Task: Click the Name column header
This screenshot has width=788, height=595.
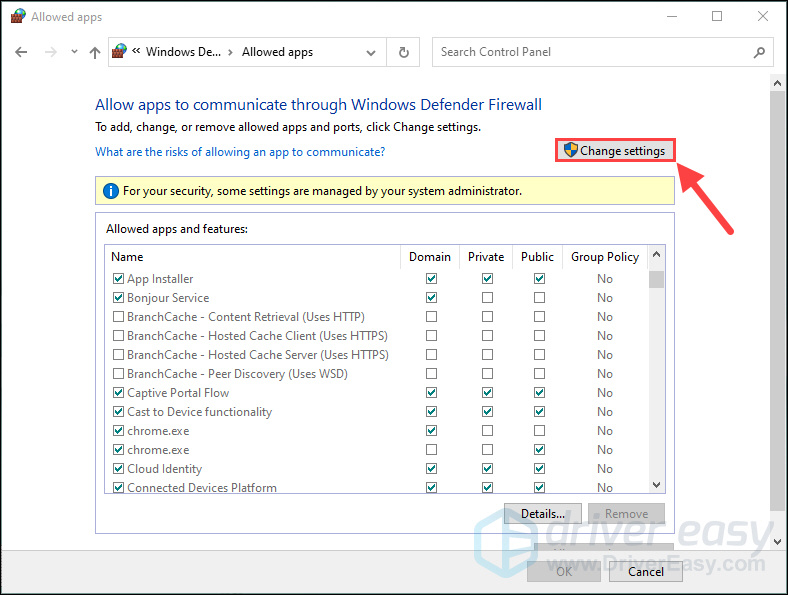Action: (128, 257)
